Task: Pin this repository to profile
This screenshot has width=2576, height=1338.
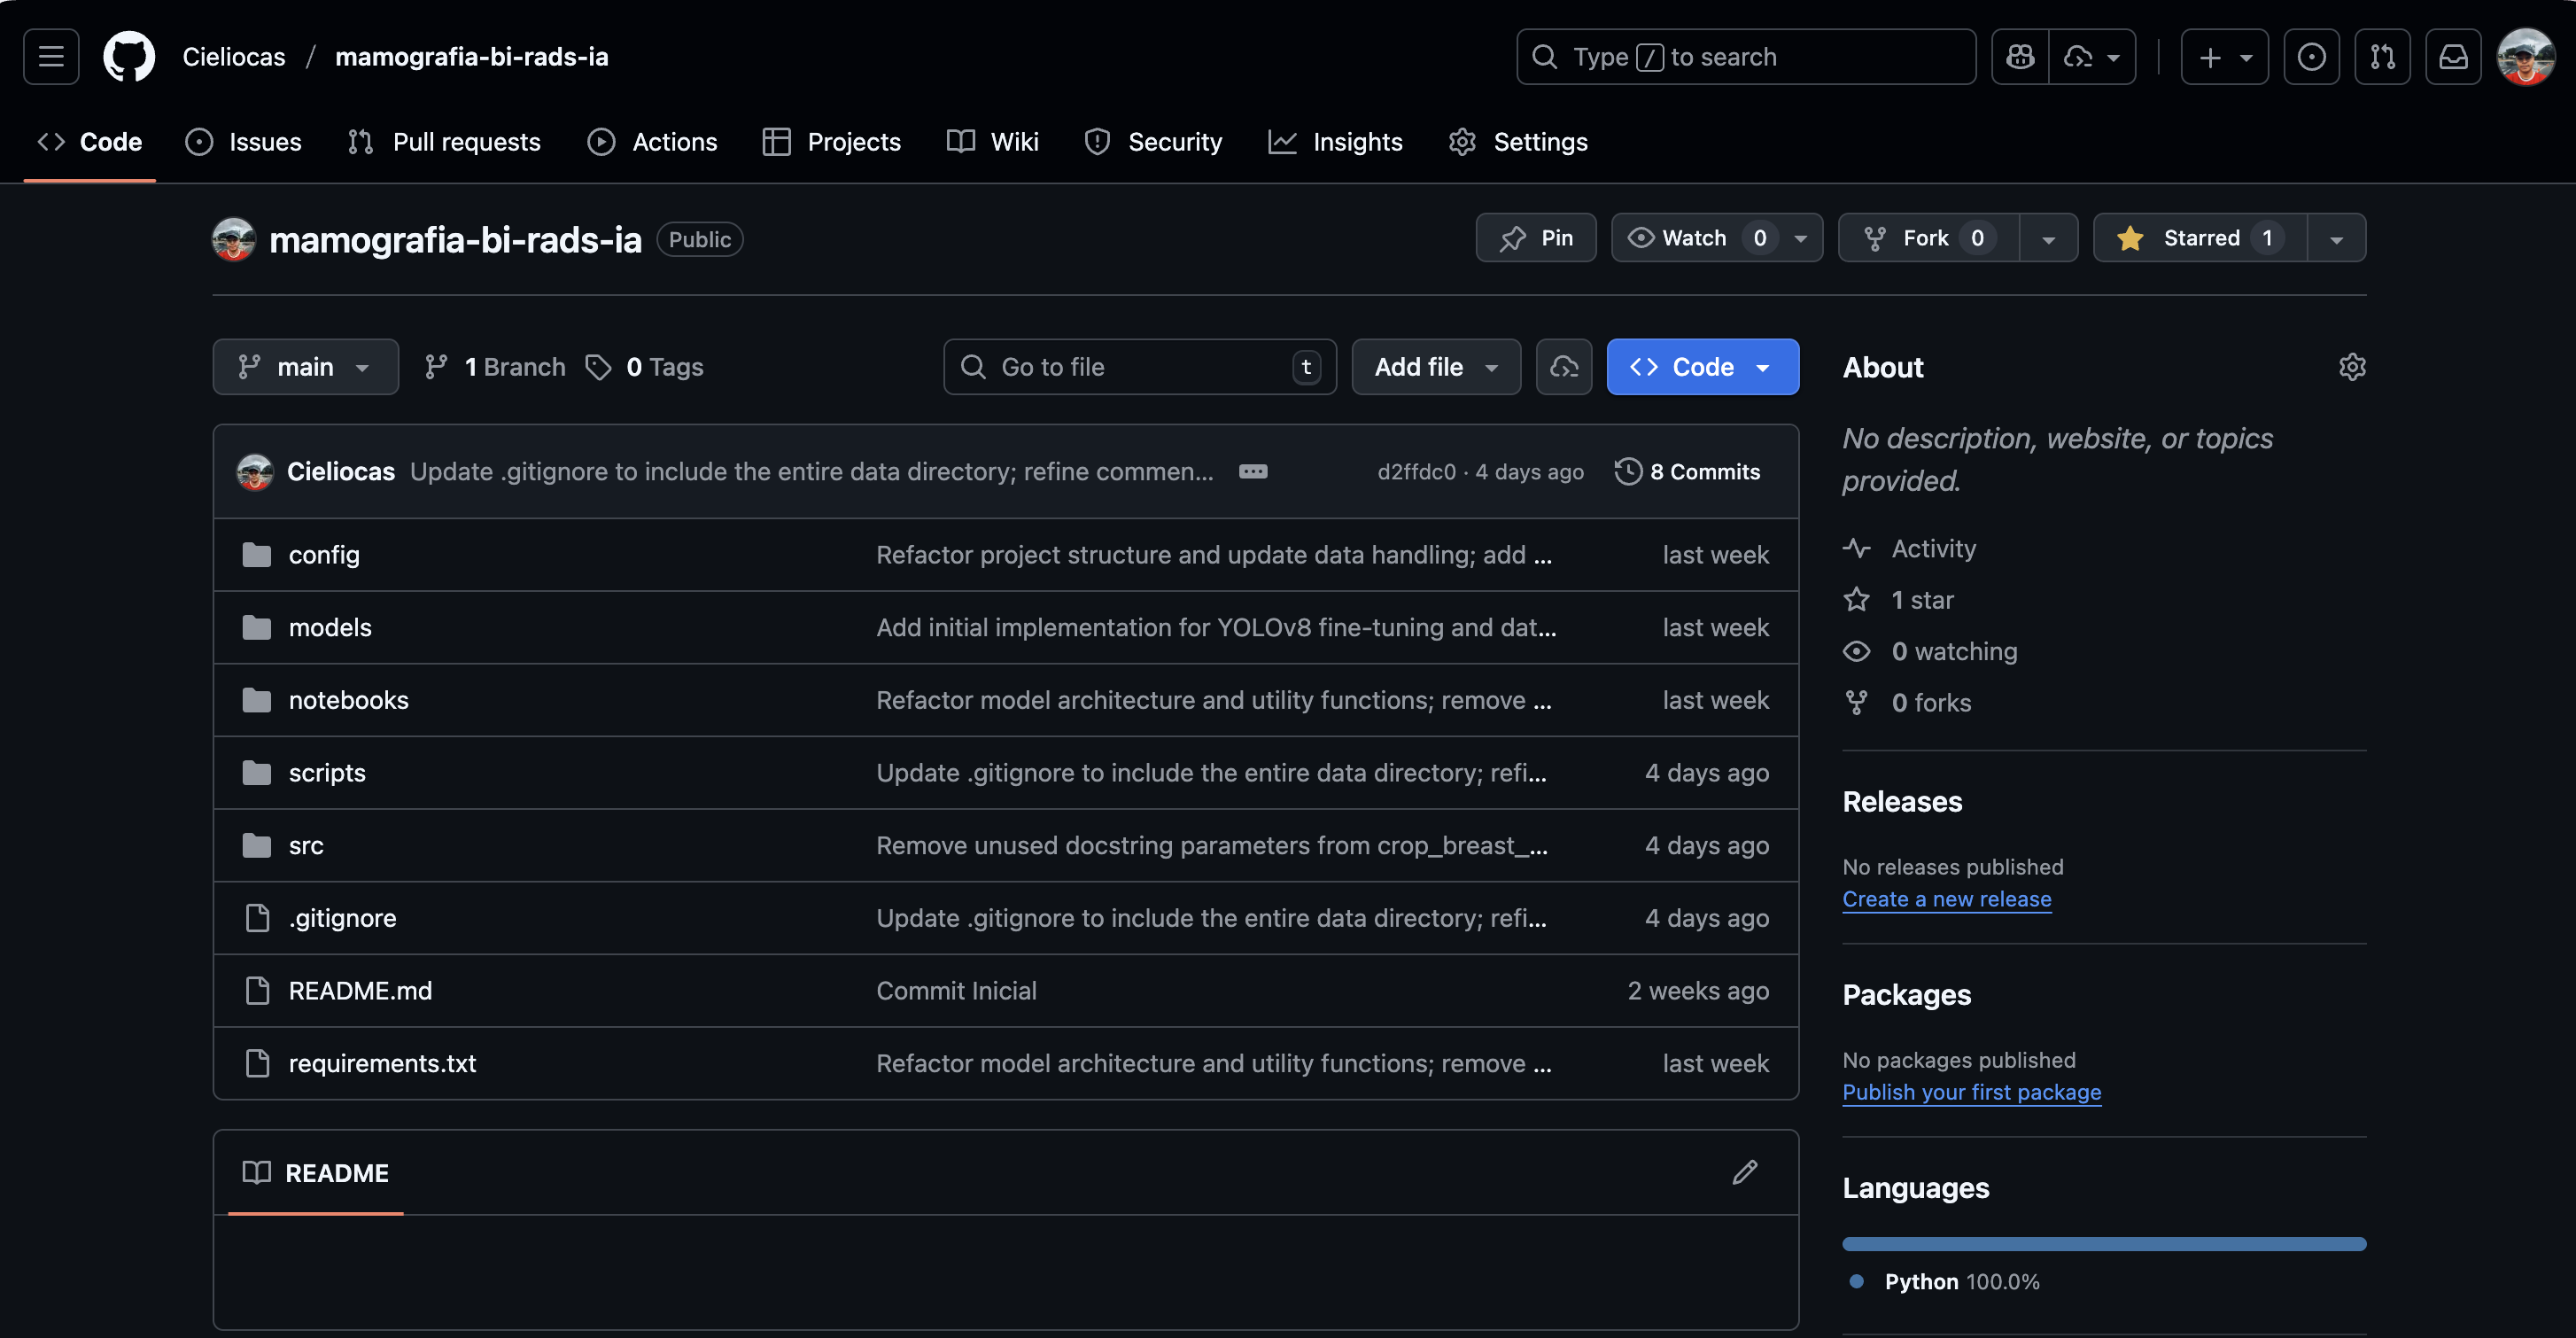Action: [1535, 238]
